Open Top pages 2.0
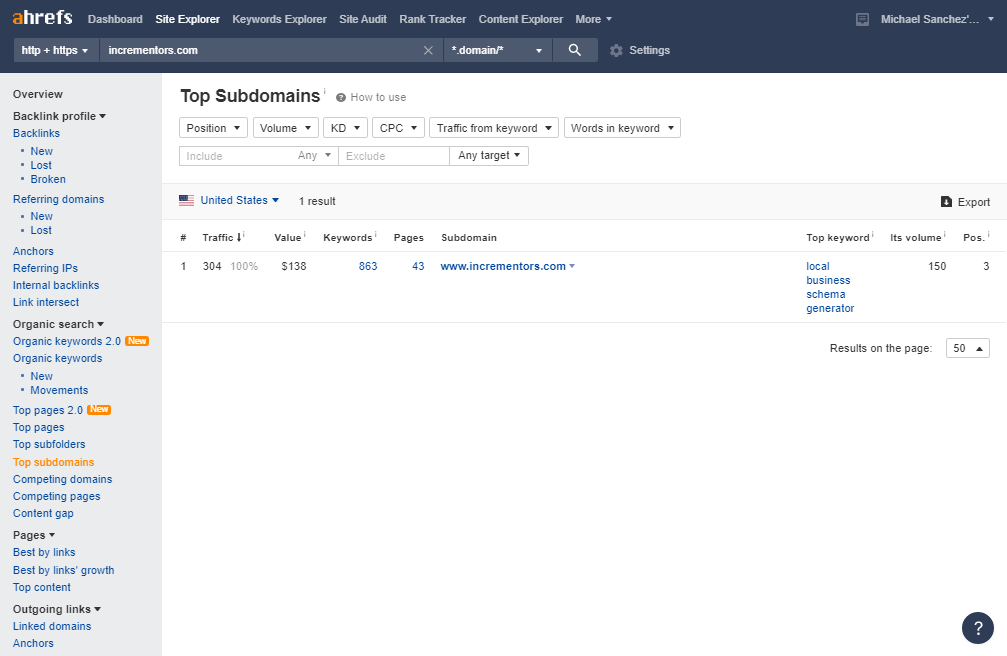This screenshot has width=1007, height=656. click(x=48, y=410)
